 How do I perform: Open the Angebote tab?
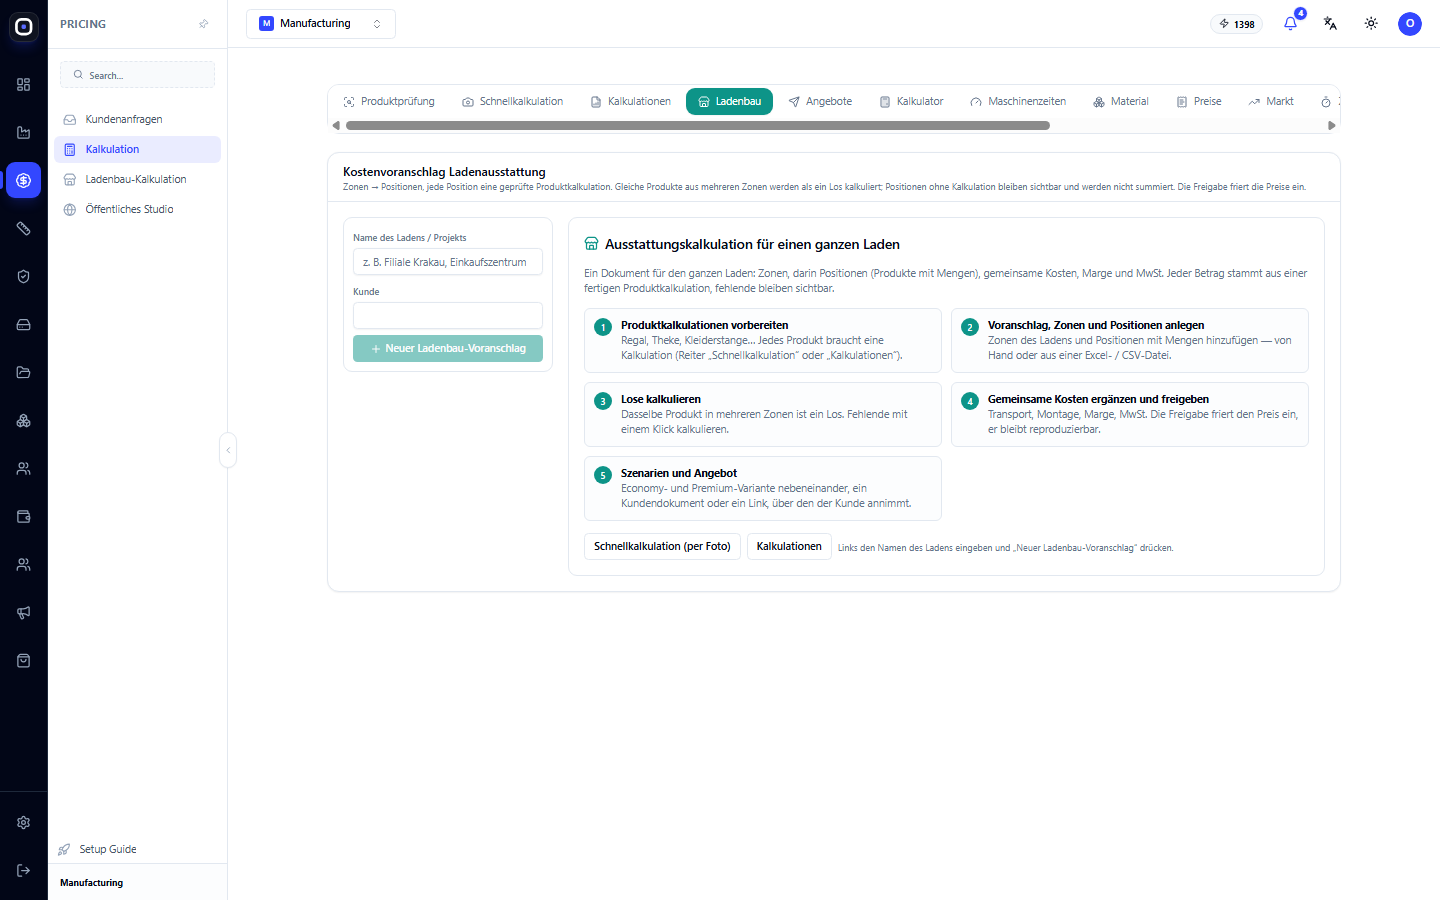click(820, 102)
